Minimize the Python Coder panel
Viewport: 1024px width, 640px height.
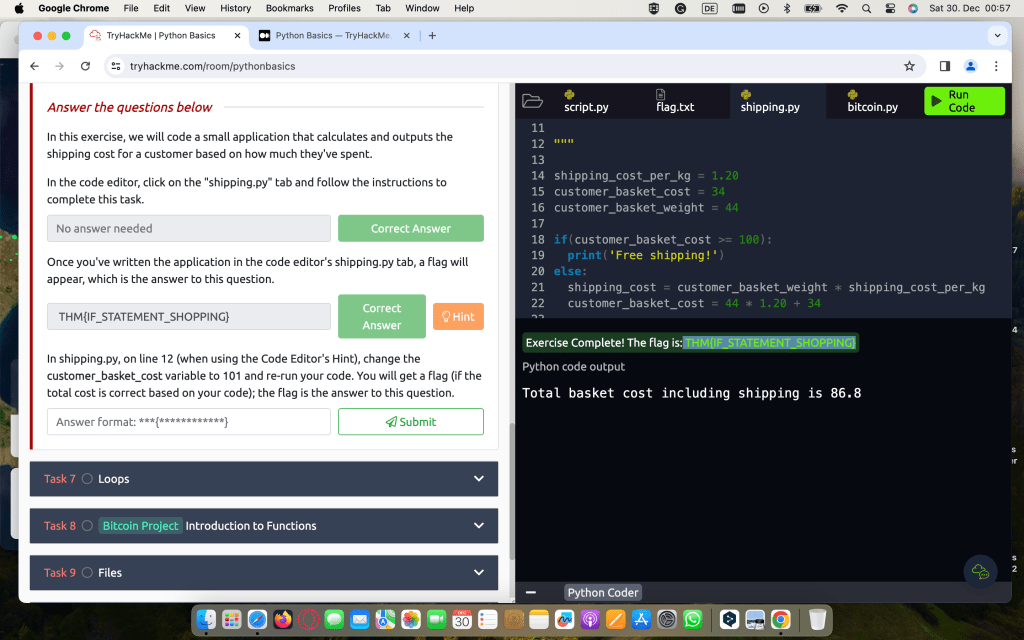(x=531, y=592)
